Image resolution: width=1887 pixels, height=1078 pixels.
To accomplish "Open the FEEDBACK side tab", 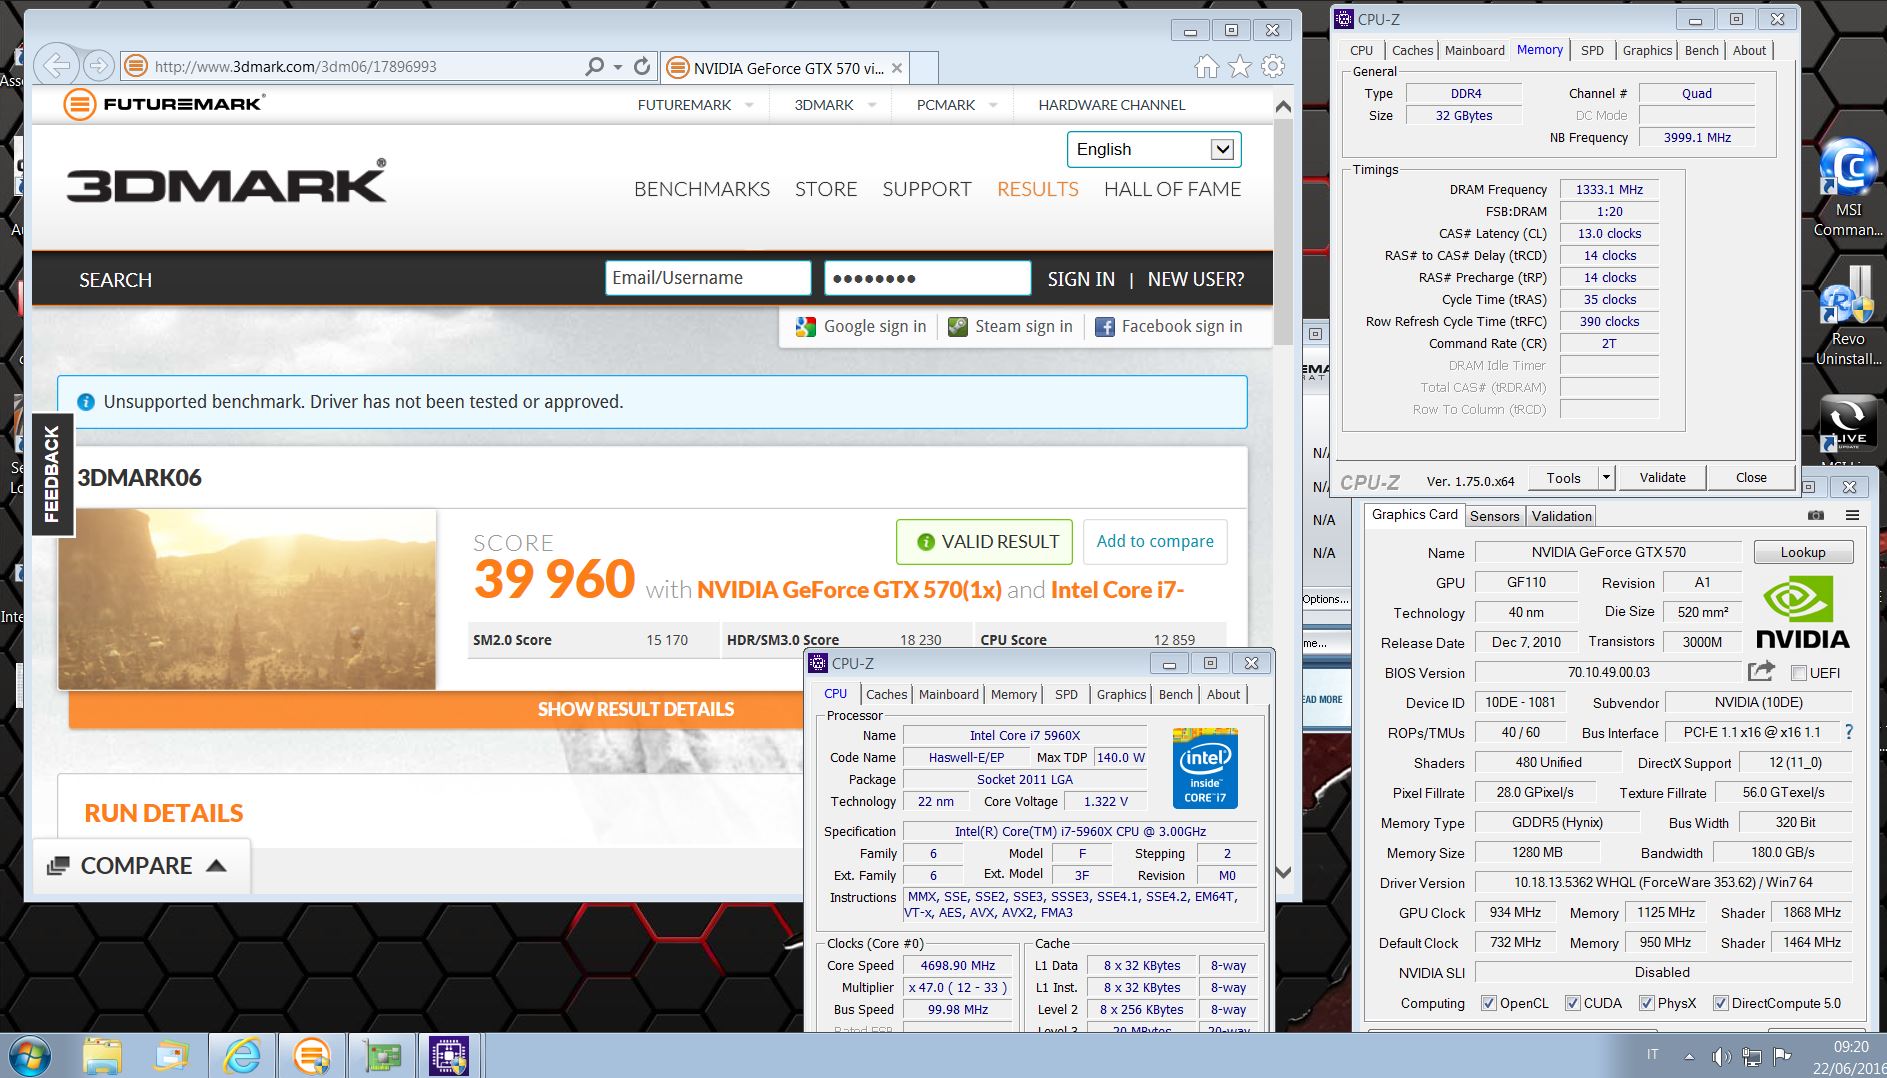I will 52,475.
